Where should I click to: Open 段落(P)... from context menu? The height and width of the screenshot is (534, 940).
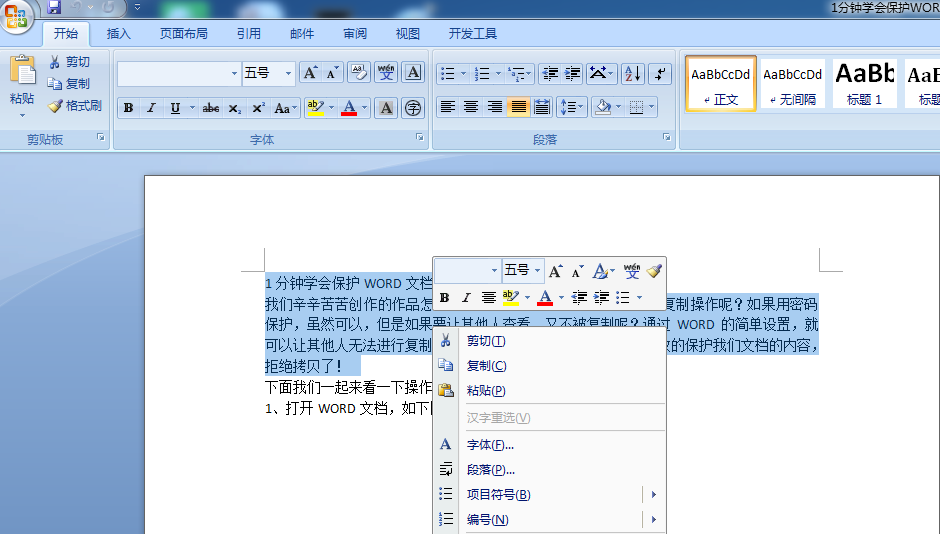550,470
